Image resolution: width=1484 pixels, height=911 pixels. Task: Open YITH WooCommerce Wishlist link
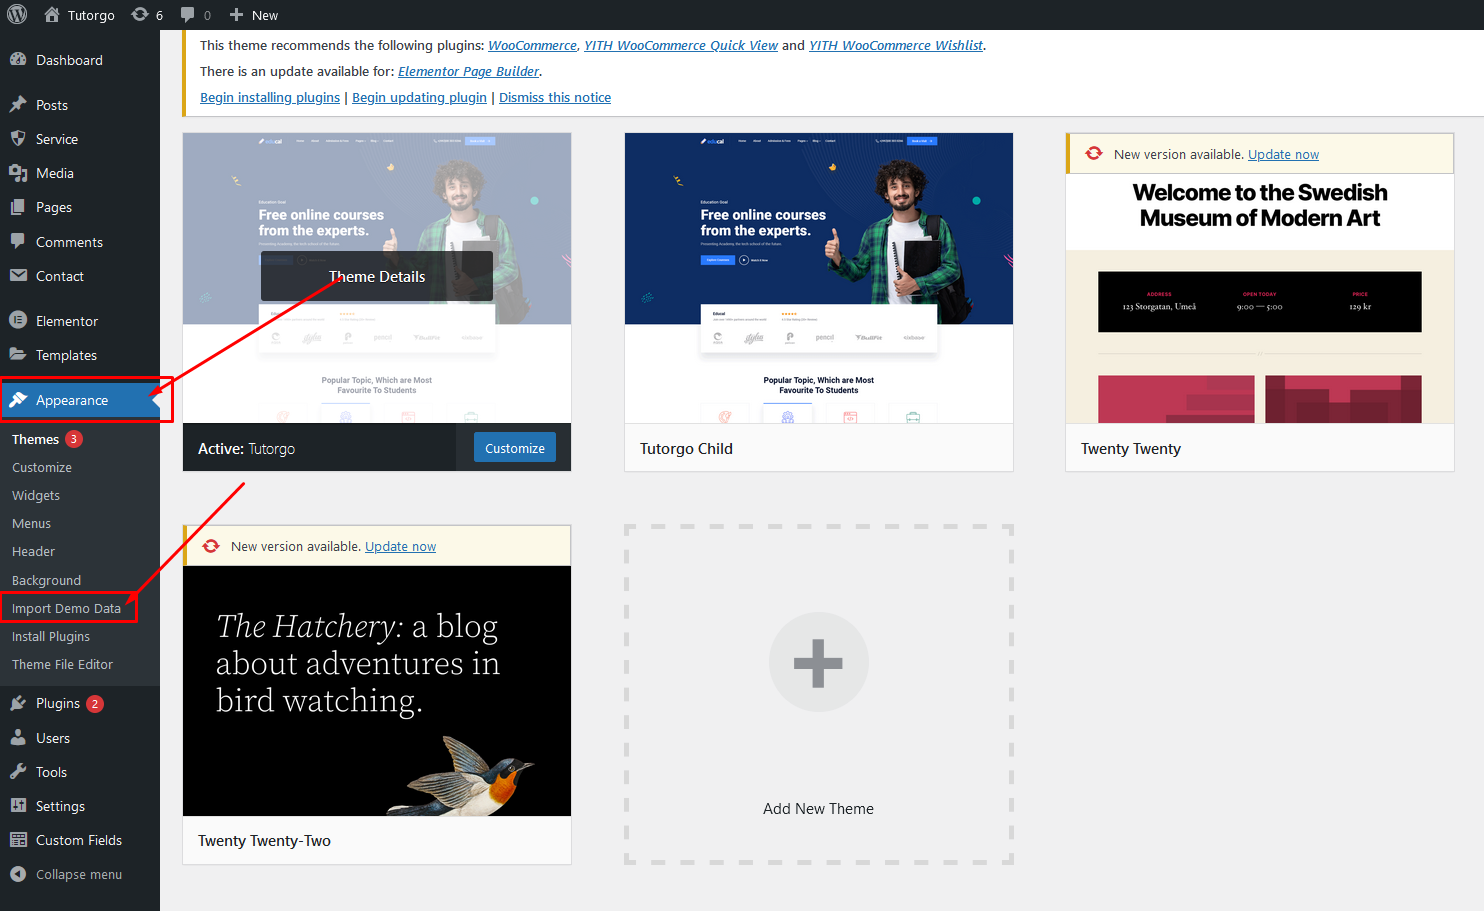[x=896, y=45]
